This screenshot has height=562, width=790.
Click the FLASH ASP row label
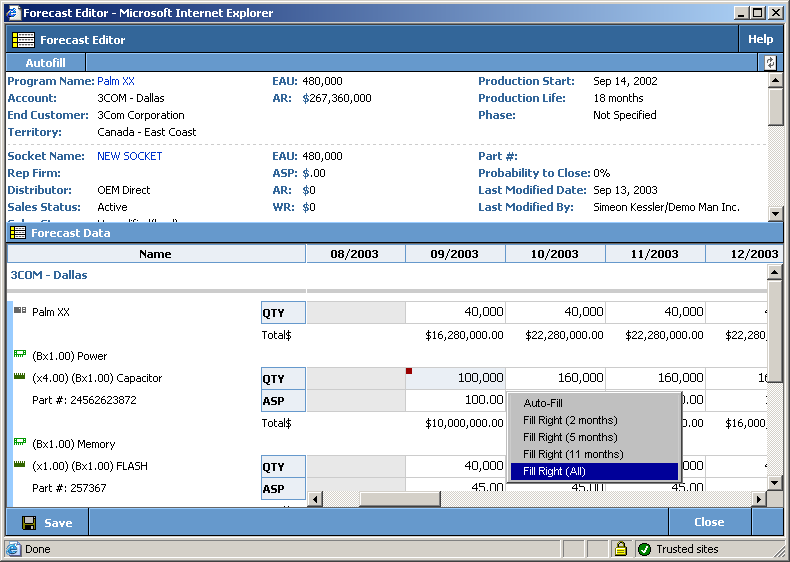(283, 488)
